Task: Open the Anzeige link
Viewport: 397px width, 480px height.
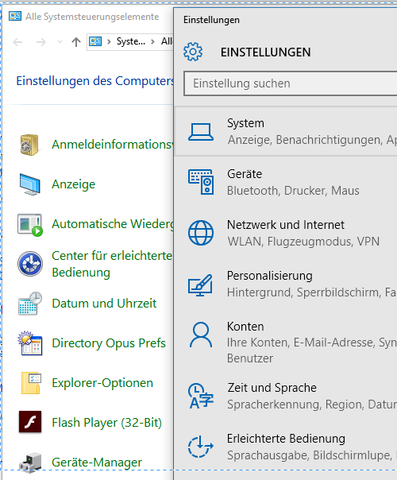Action: click(73, 184)
